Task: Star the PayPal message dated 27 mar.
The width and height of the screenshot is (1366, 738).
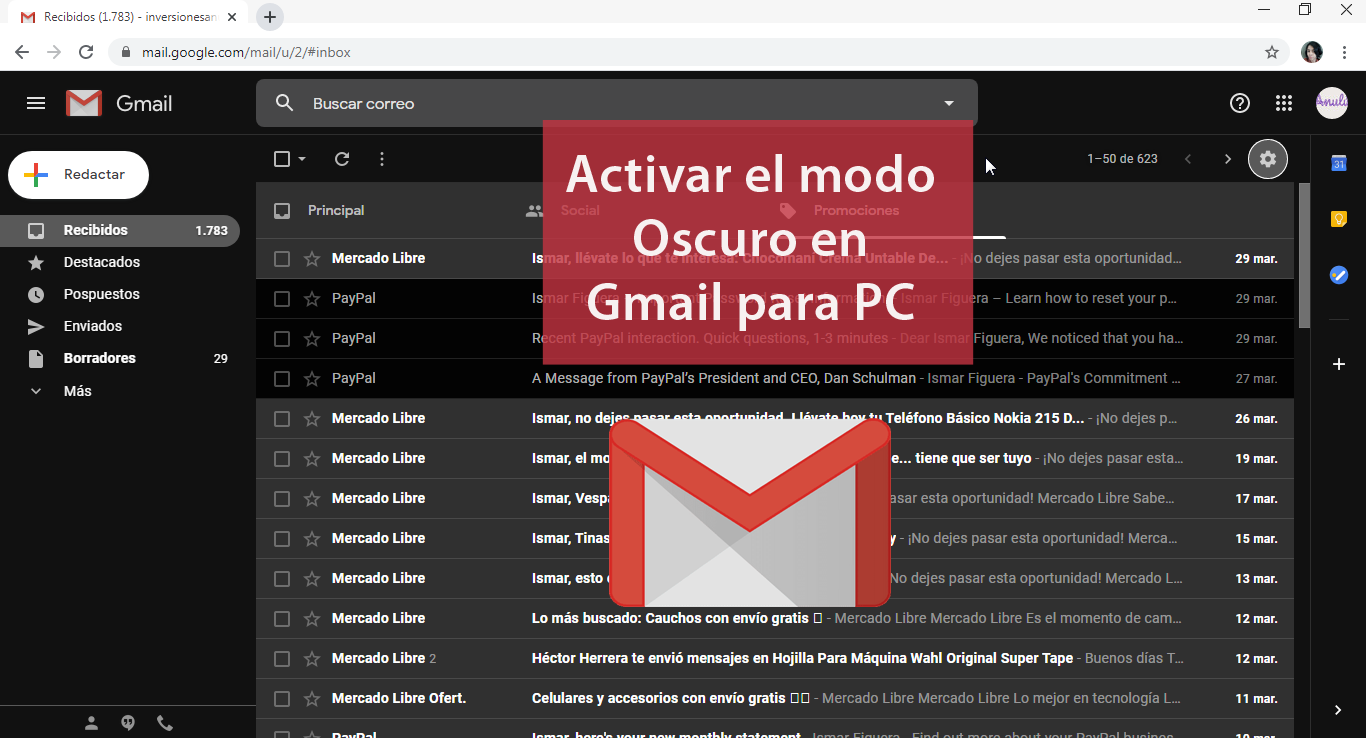Action: tap(312, 379)
